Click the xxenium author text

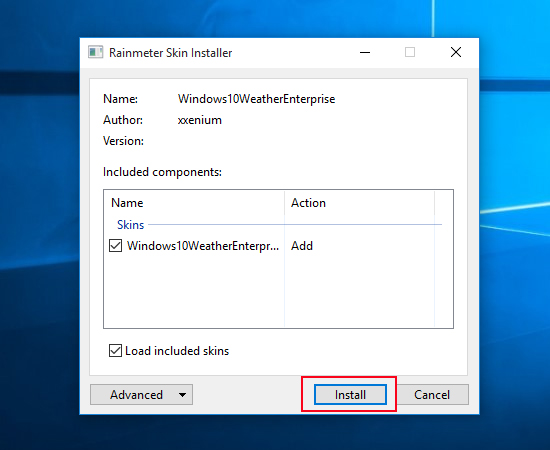click(x=200, y=120)
